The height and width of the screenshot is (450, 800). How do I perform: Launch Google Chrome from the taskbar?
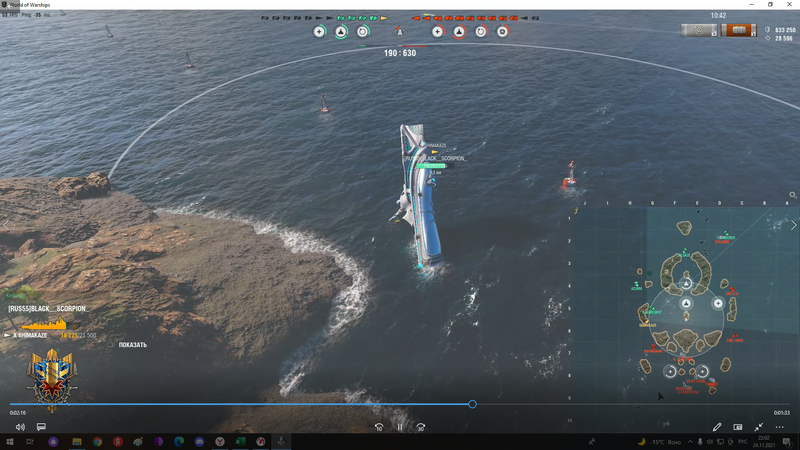click(97, 441)
